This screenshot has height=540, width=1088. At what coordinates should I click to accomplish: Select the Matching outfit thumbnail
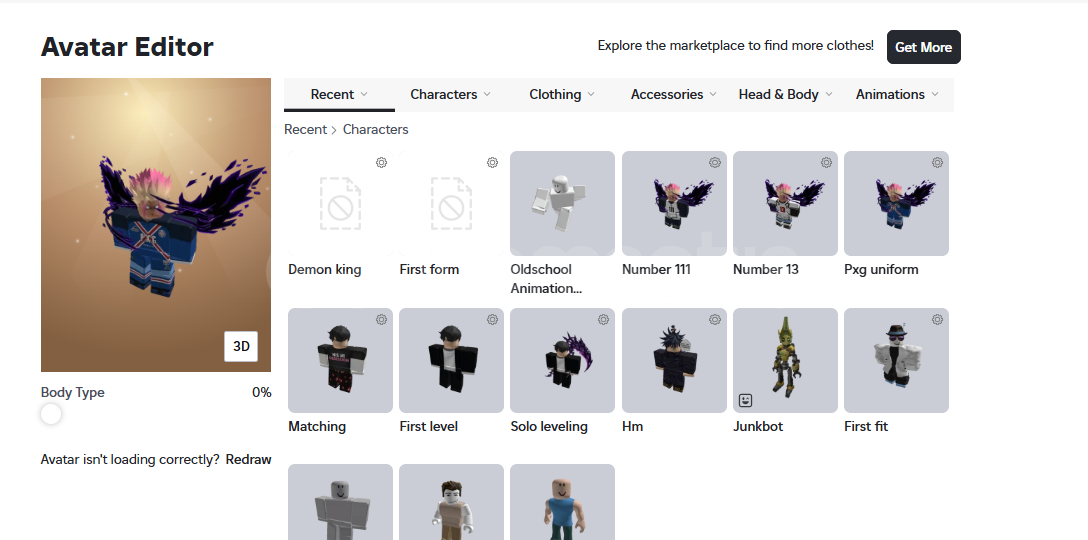(340, 360)
